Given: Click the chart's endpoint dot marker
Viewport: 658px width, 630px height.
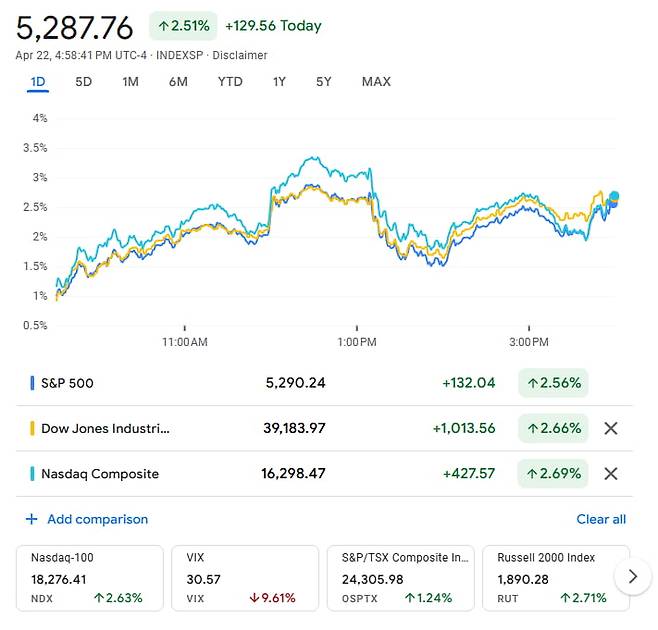Looking at the screenshot, I should tap(614, 197).
